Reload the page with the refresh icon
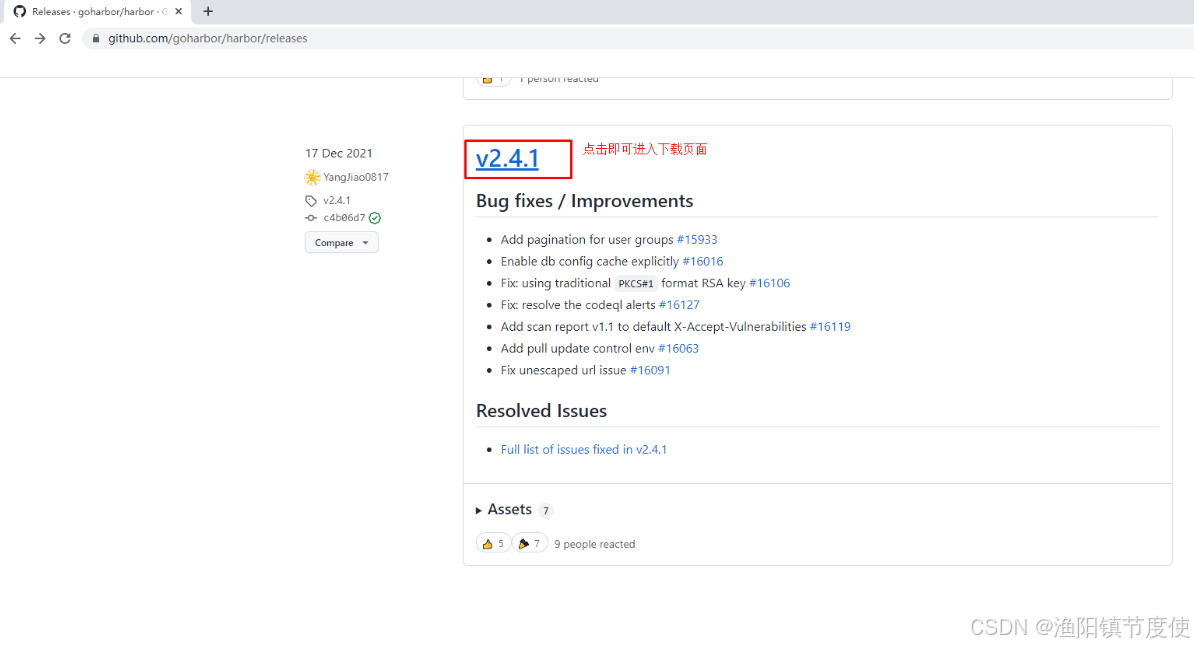Screen dimensions: 1194x647 [65, 38]
